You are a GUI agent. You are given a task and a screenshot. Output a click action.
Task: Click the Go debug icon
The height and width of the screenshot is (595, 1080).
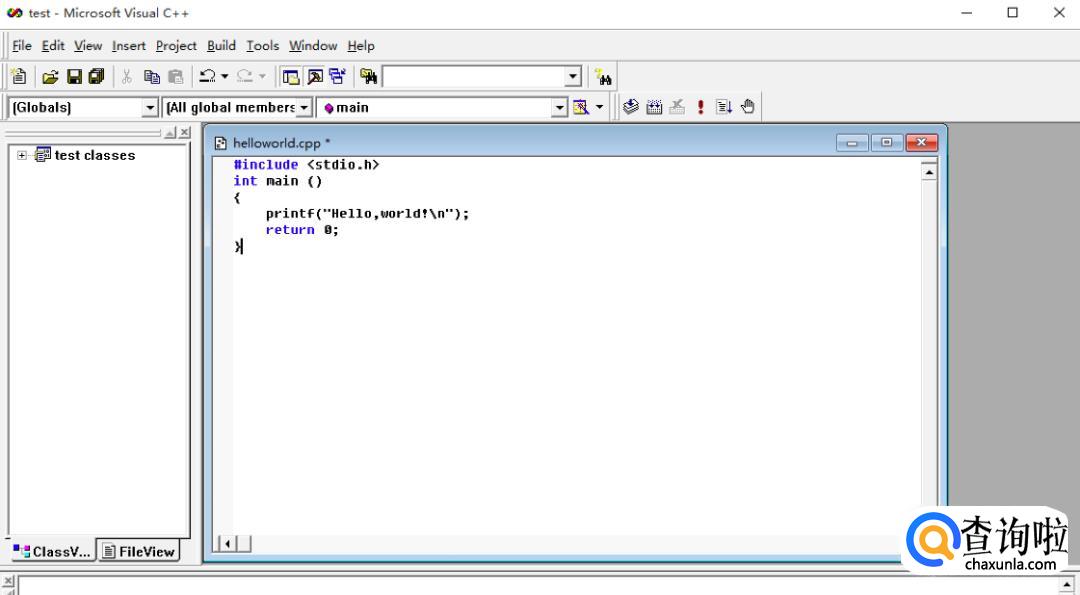(x=724, y=107)
